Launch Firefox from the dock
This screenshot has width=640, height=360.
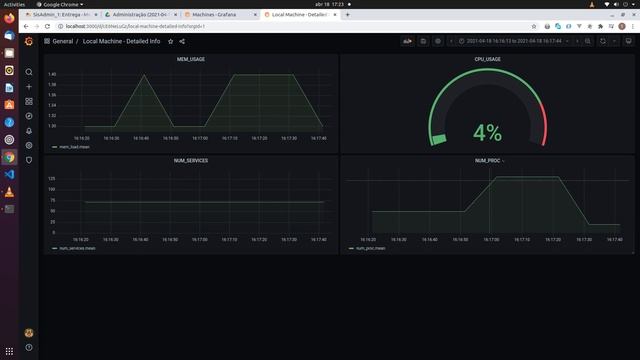[9, 18]
